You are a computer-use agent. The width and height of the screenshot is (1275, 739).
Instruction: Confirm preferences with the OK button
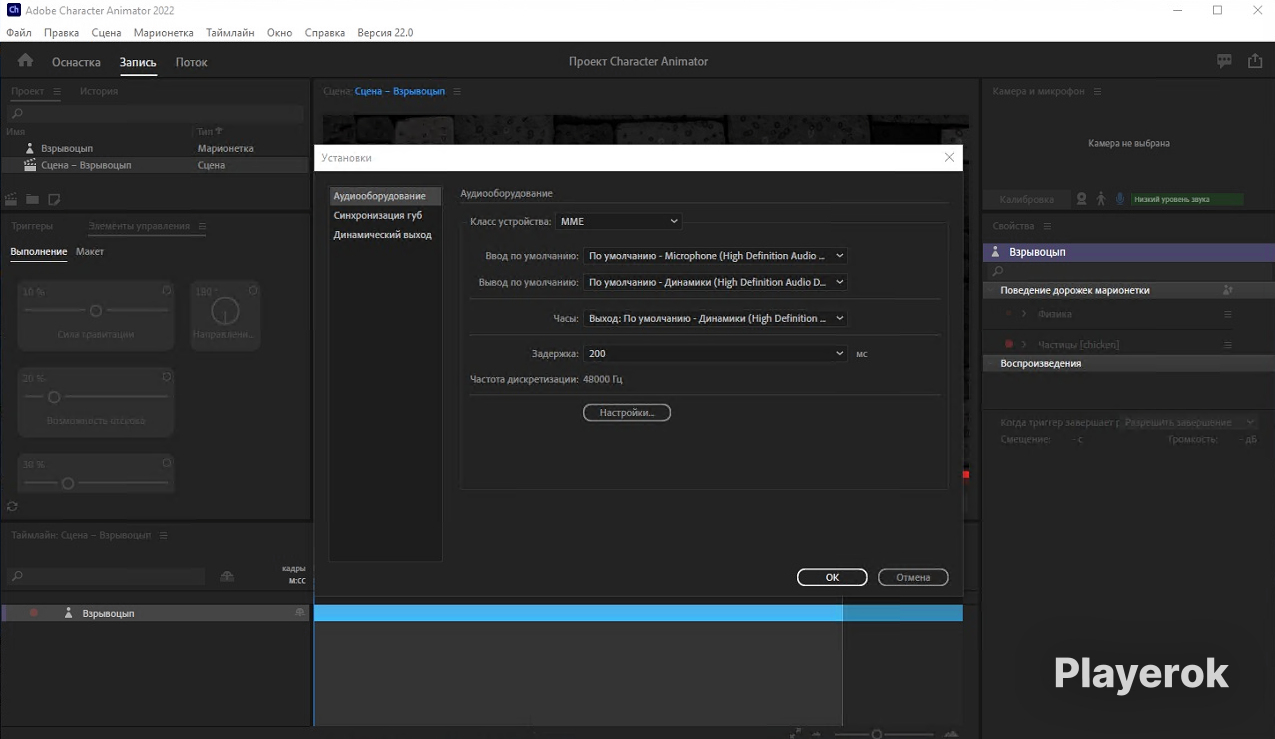(832, 577)
